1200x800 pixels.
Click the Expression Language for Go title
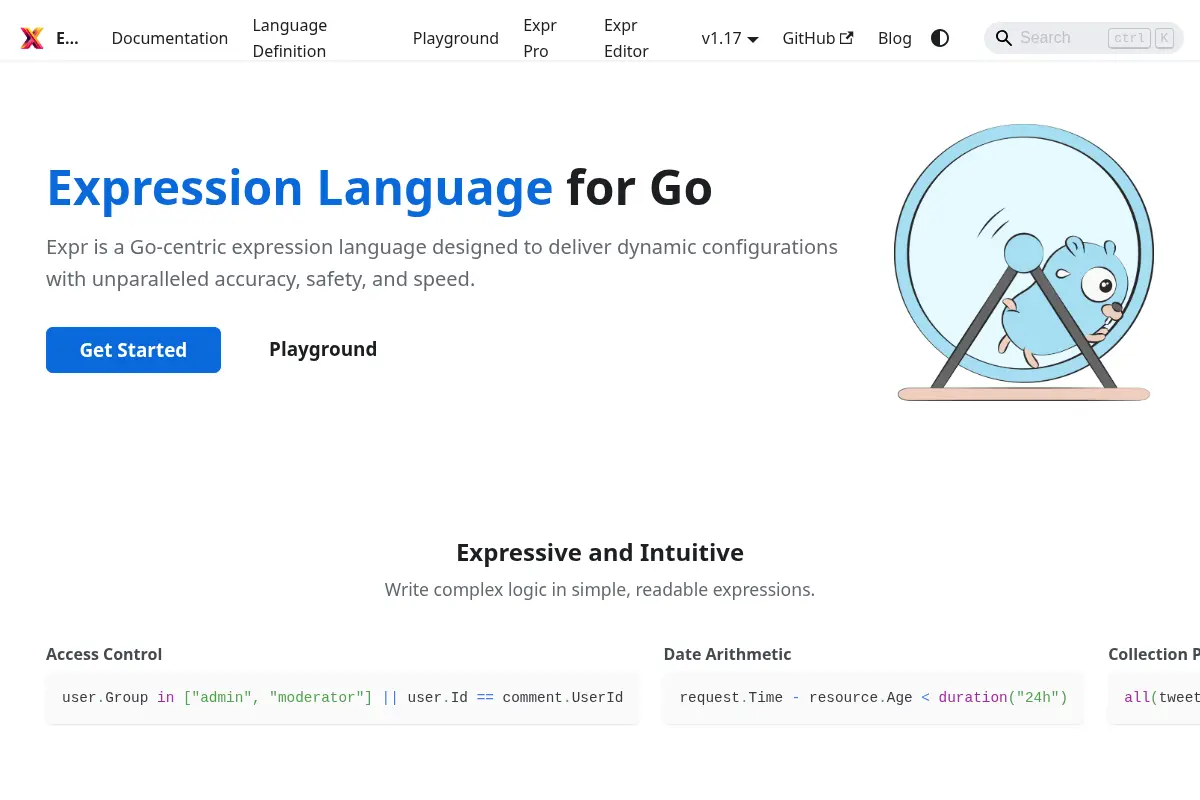tap(379, 188)
